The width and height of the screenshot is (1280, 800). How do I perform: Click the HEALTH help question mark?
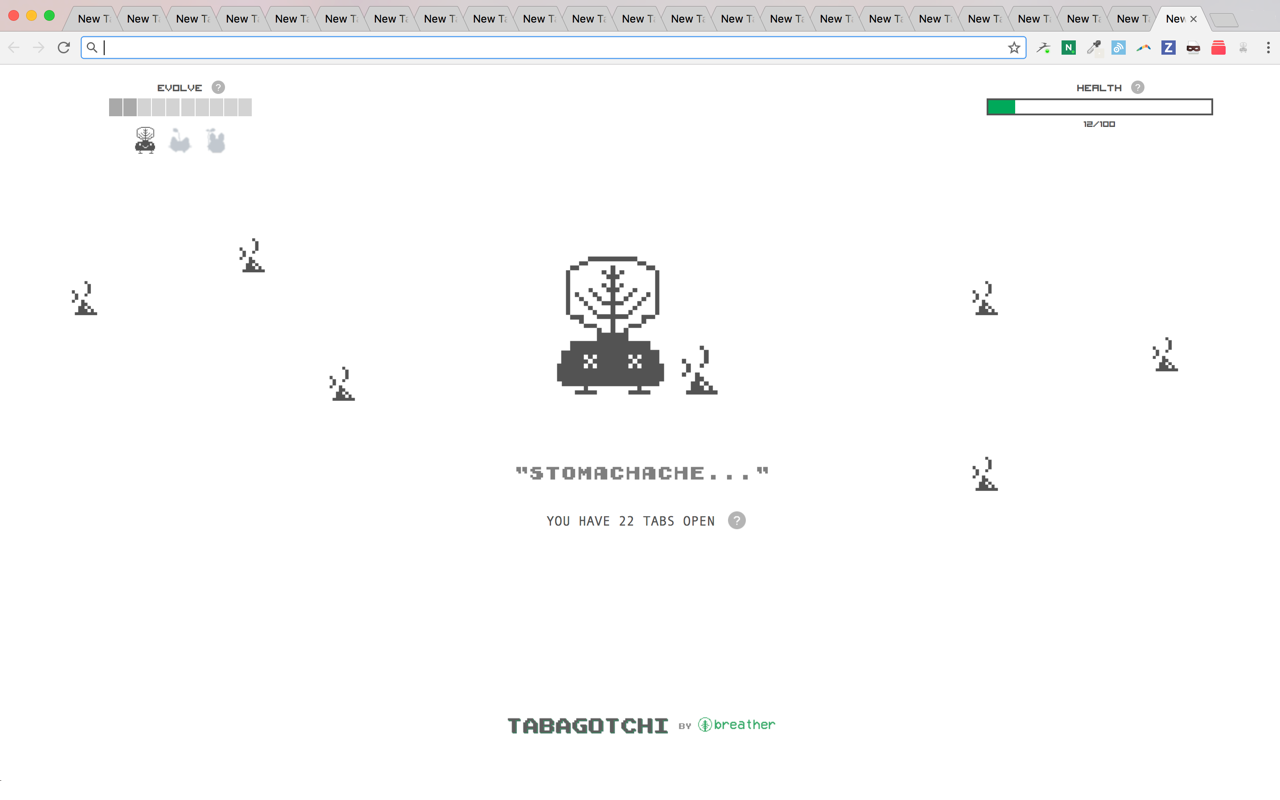[x=1137, y=88]
